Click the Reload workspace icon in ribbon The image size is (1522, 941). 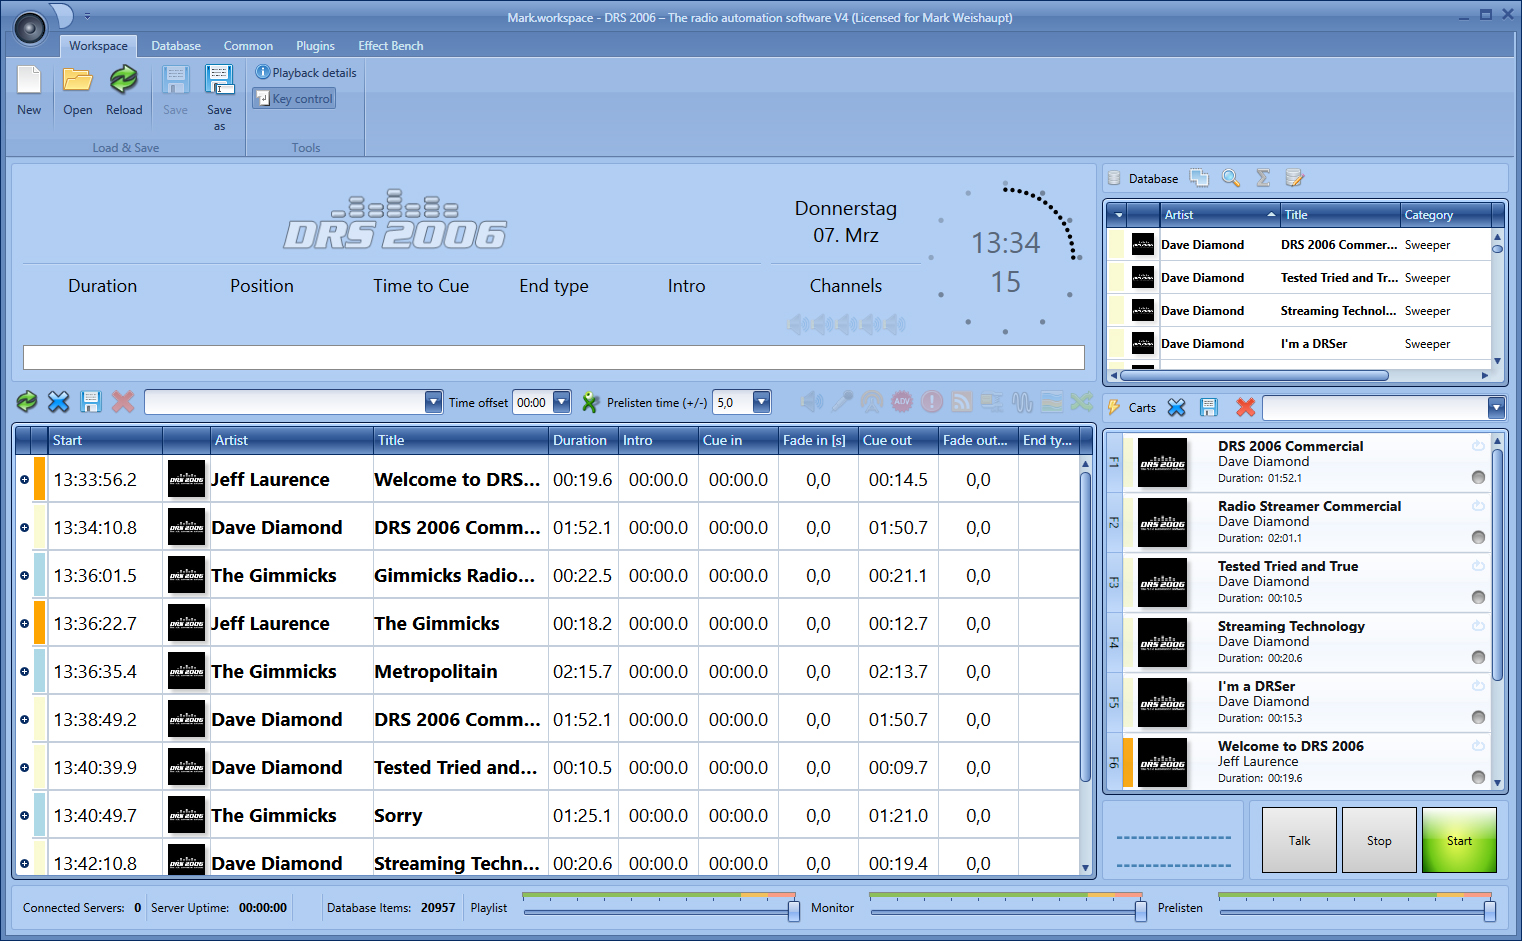[124, 81]
